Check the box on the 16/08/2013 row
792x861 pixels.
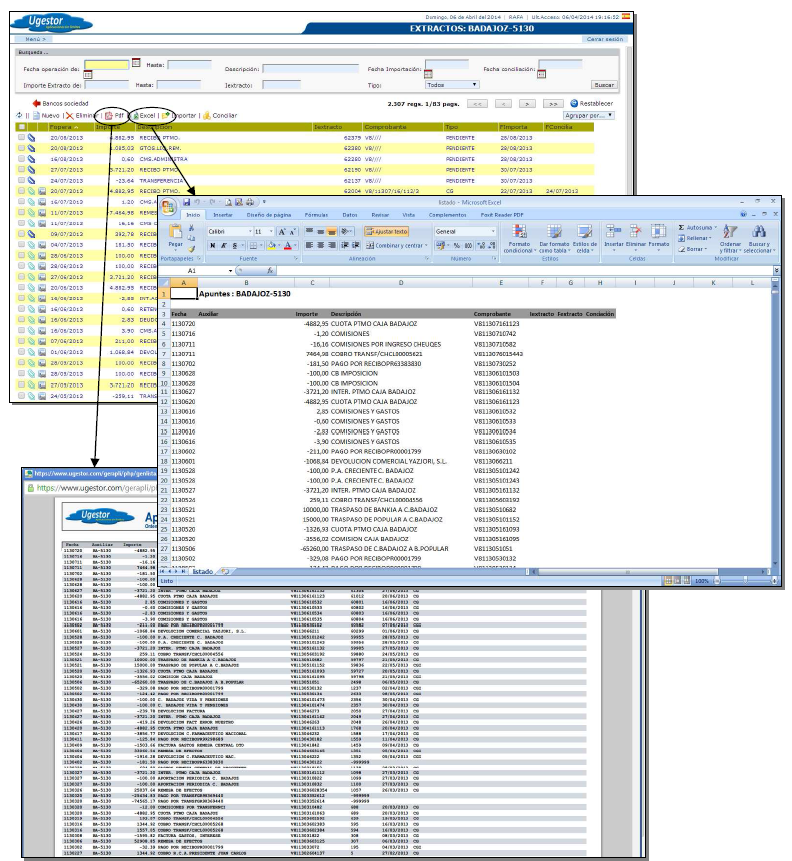21,159
